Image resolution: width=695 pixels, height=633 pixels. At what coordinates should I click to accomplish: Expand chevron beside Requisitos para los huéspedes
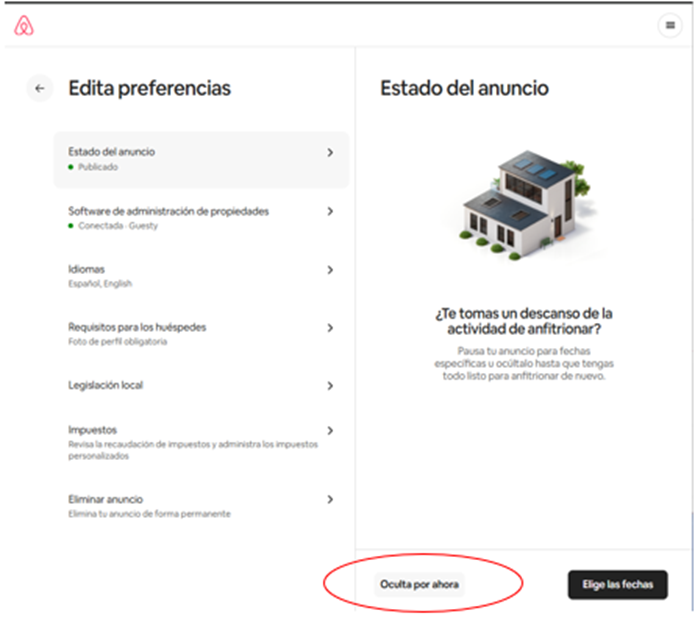coord(330,328)
